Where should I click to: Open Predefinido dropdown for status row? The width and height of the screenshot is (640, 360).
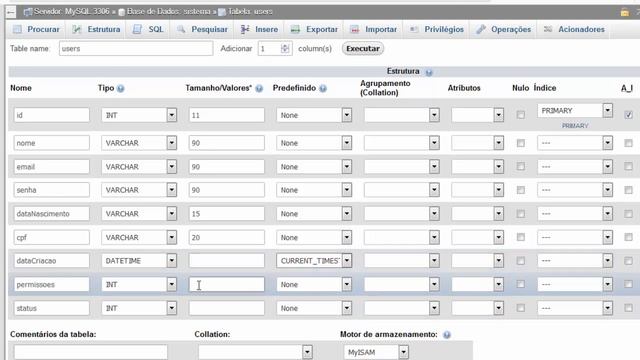314,308
